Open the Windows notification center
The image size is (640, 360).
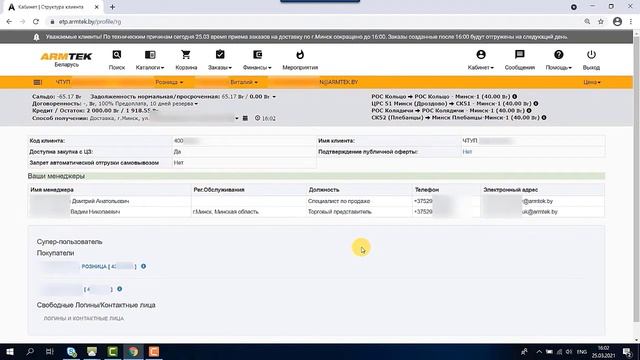(x=627, y=351)
